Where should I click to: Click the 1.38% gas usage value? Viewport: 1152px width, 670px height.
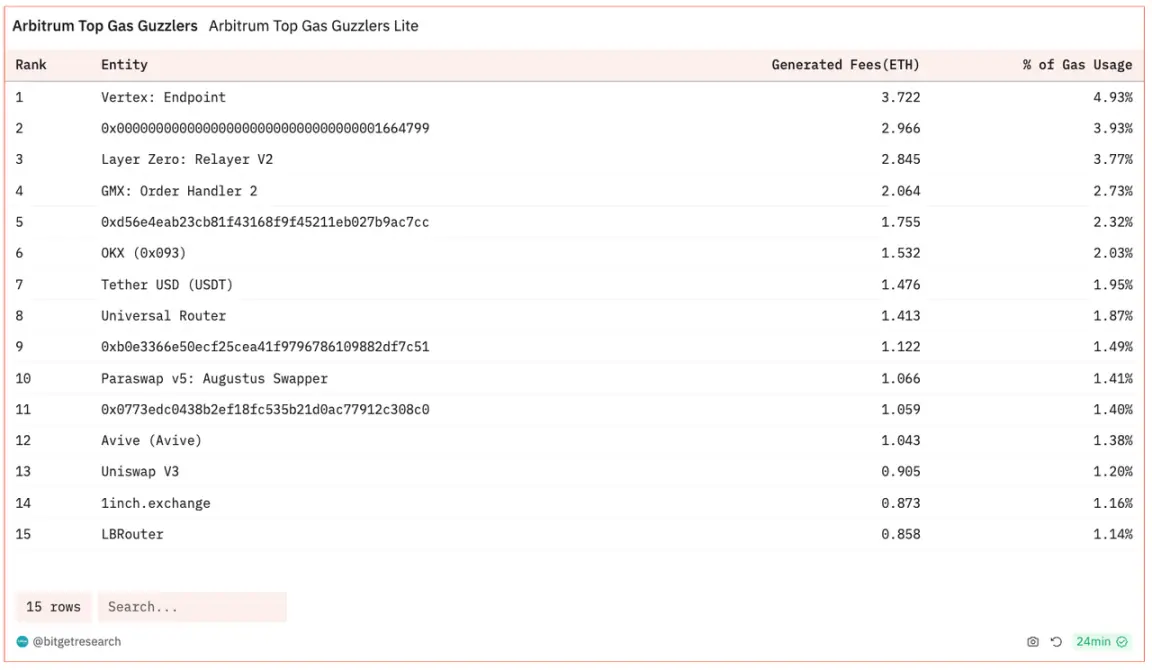[1113, 440]
